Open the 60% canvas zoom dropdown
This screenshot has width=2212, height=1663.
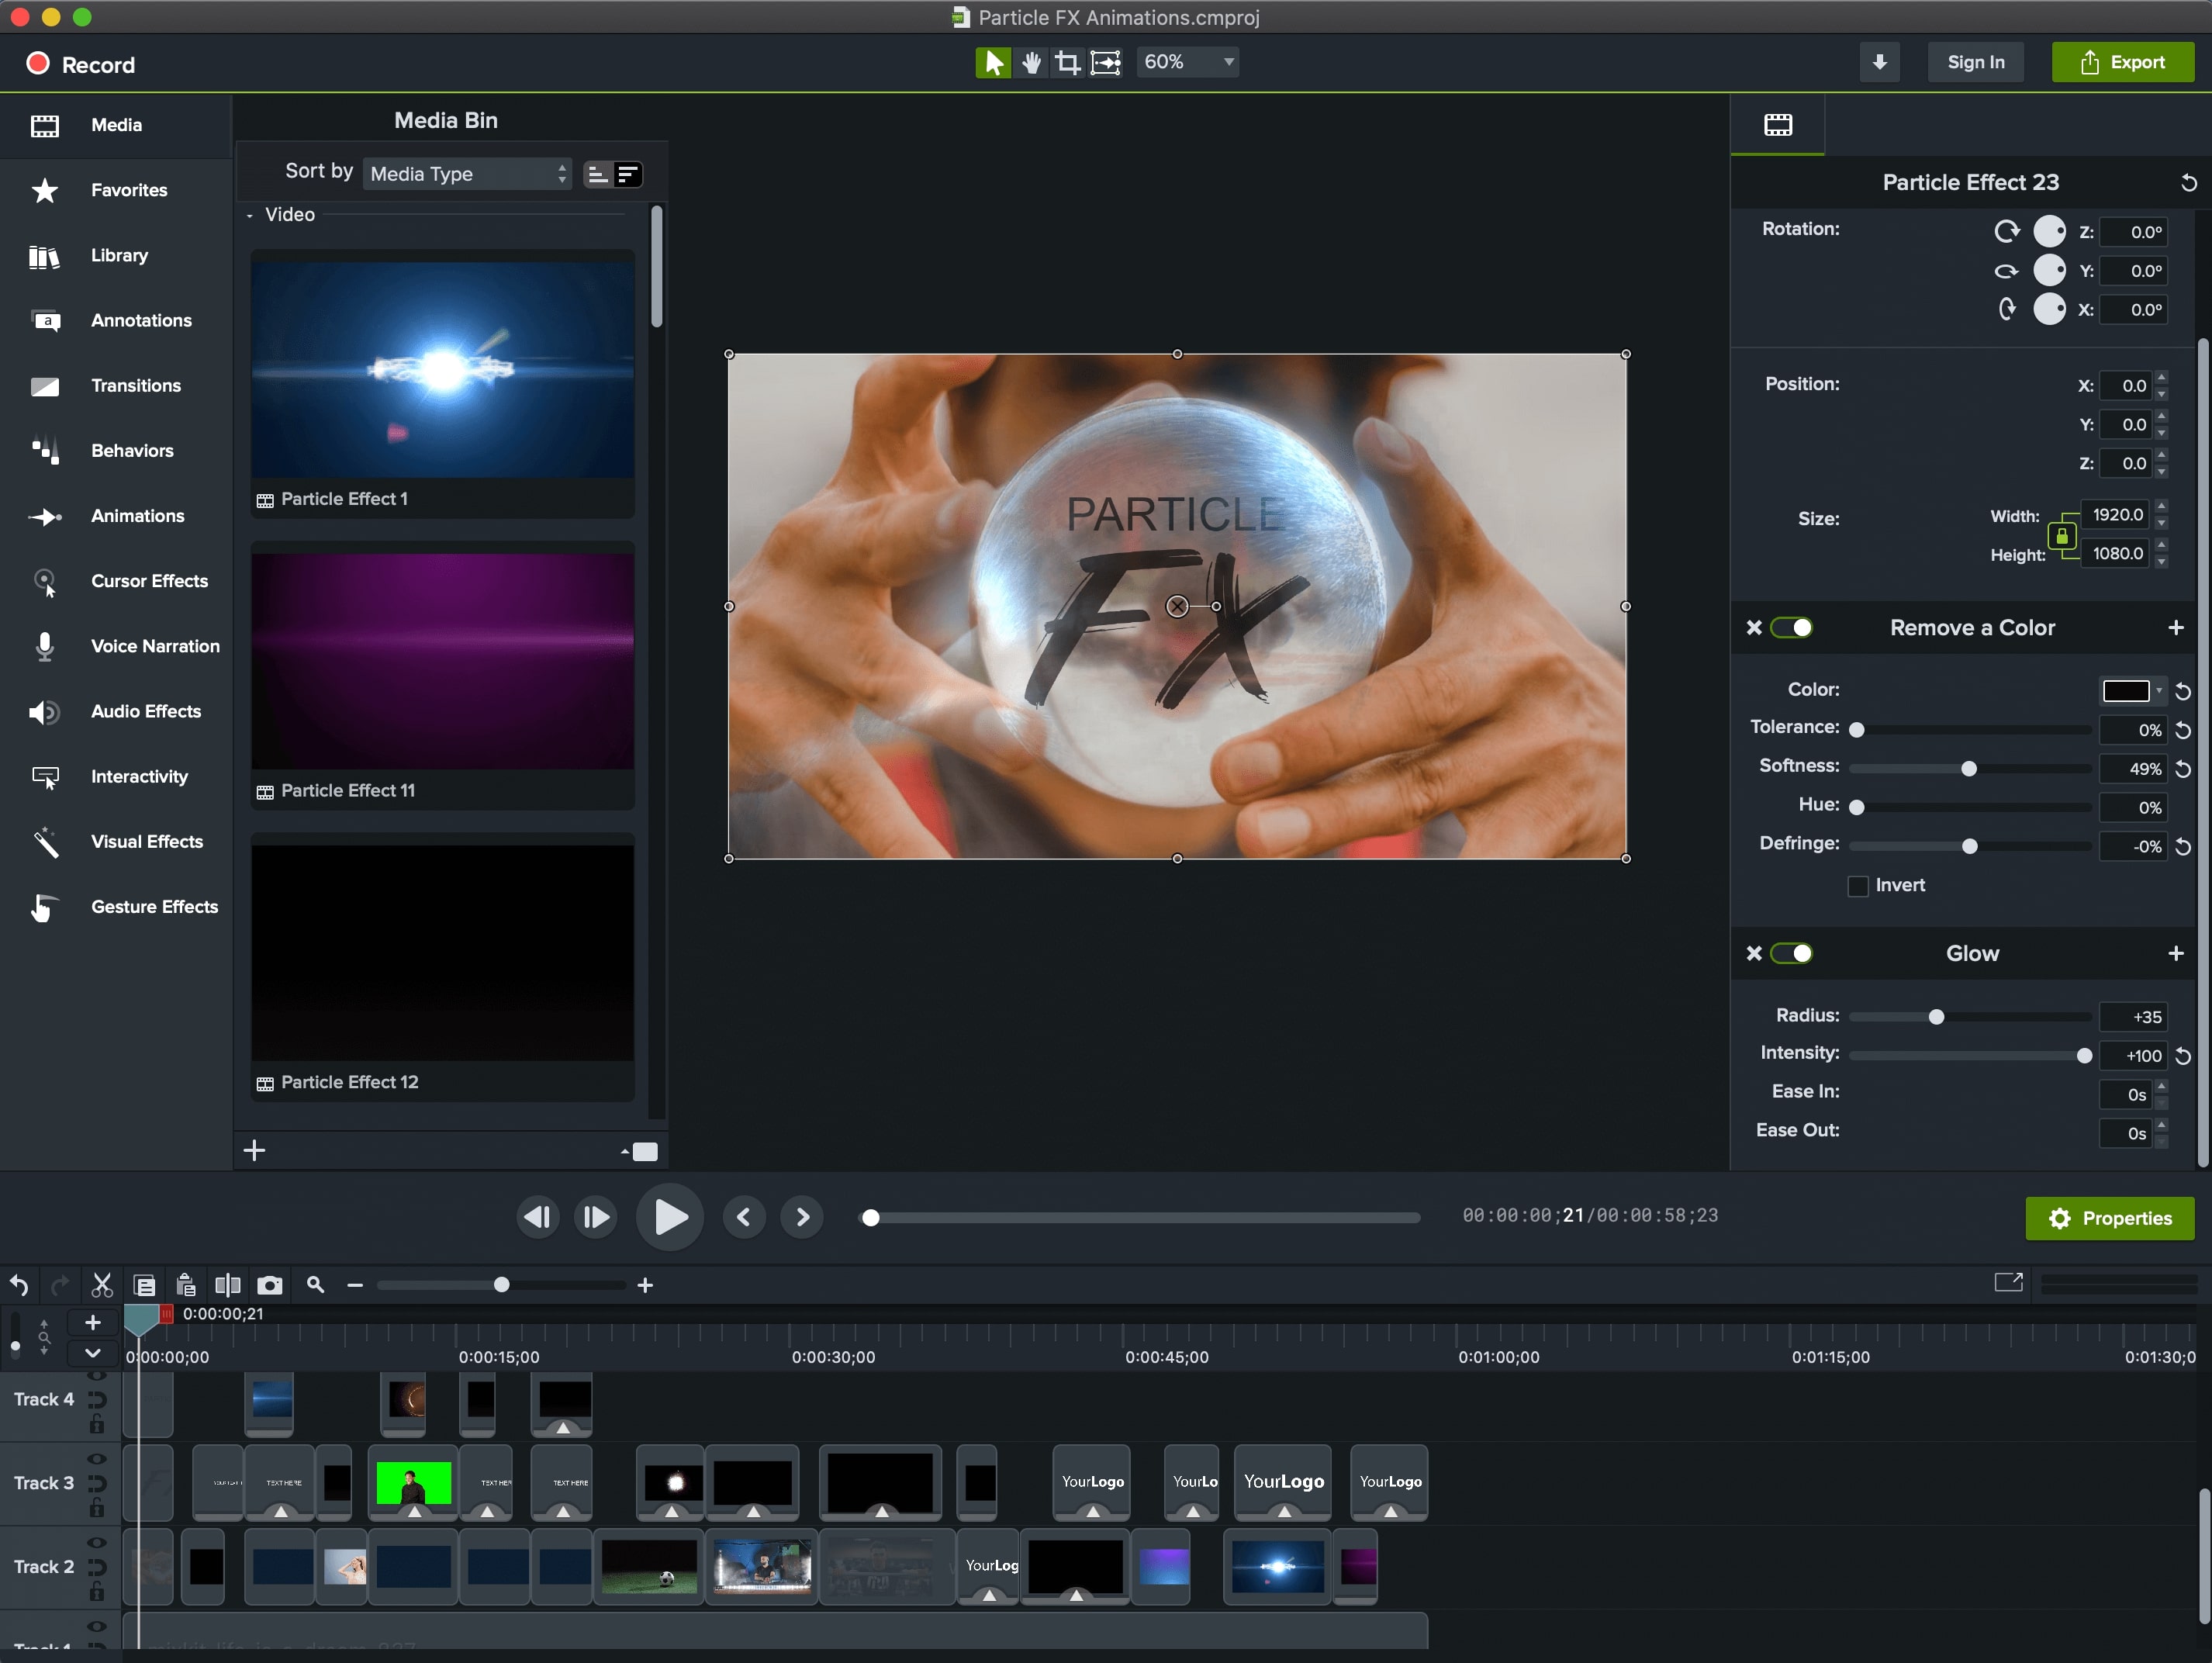coord(1188,62)
